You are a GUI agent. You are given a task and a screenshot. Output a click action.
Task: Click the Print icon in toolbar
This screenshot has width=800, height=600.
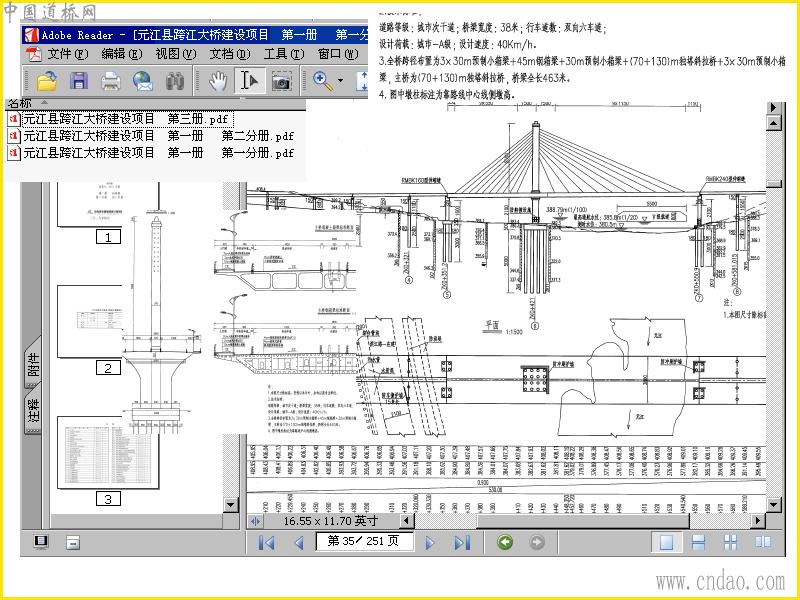pyautogui.click(x=111, y=81)
